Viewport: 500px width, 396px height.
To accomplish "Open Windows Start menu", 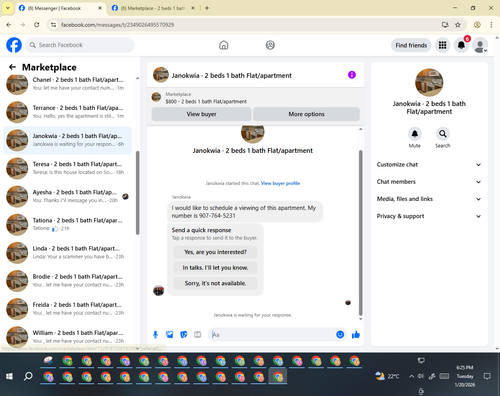I will pyautogui.click(x=9, y=376).
